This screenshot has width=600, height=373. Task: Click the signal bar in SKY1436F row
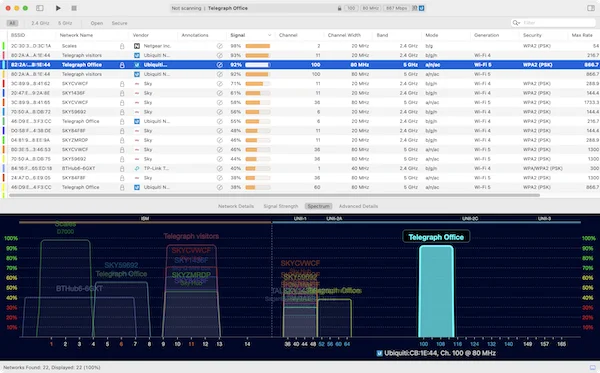tap(258, 93)
